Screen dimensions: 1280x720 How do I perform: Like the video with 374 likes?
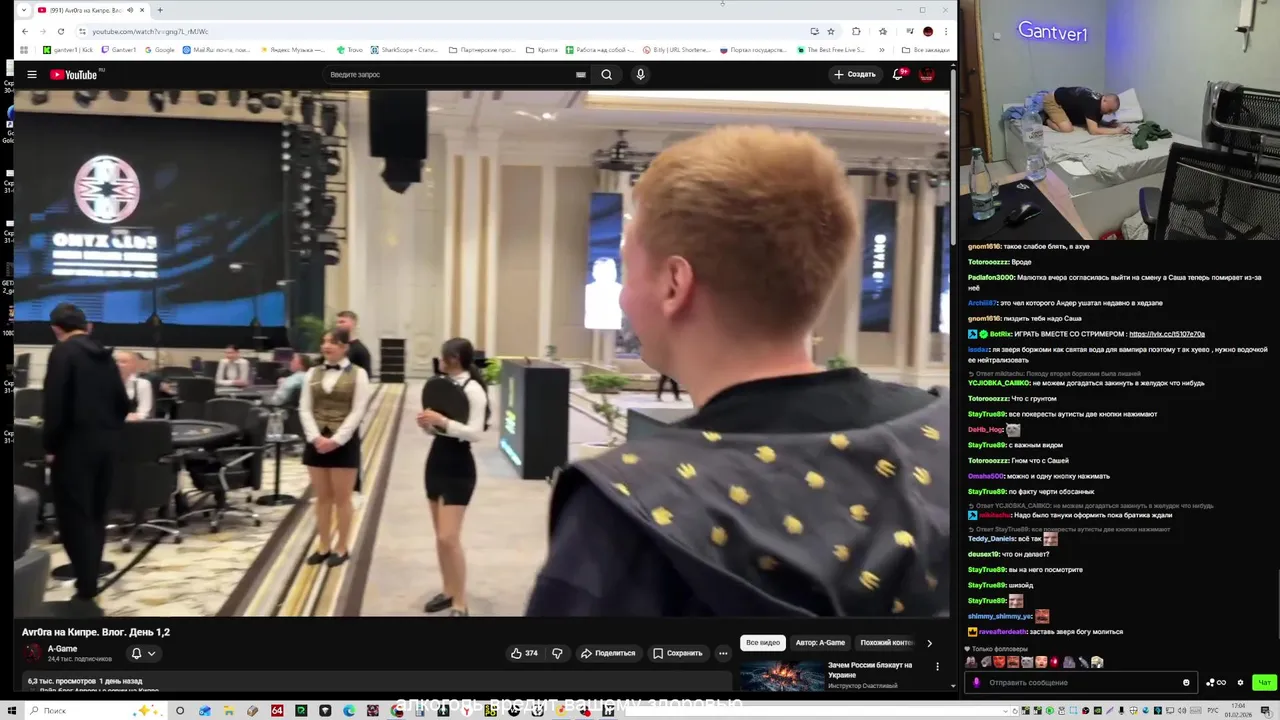coord(524,653)
